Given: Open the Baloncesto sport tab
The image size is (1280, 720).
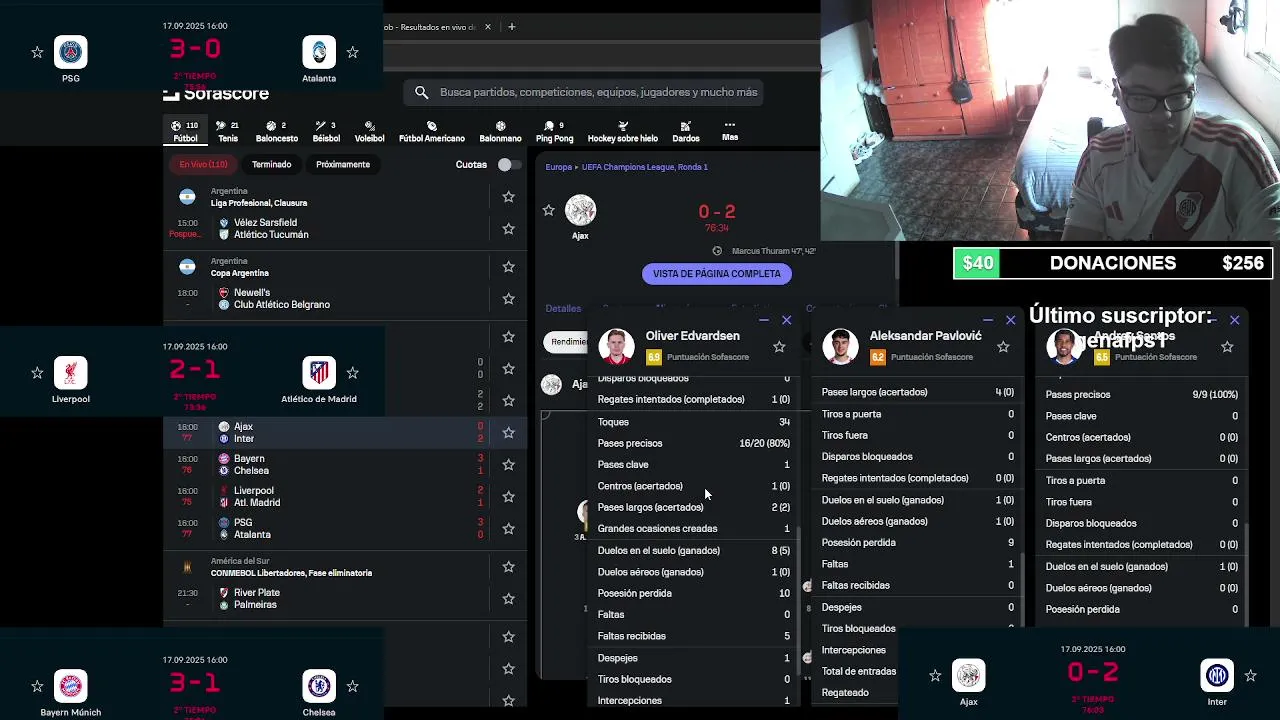Looking at the screenshot, I should click(277, 132).
